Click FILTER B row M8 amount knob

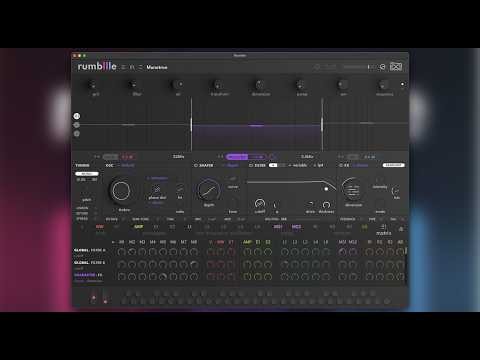194,265
